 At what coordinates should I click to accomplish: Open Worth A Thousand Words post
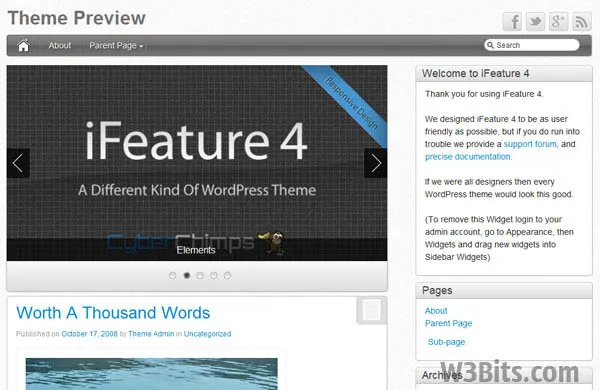pos(113,313)
